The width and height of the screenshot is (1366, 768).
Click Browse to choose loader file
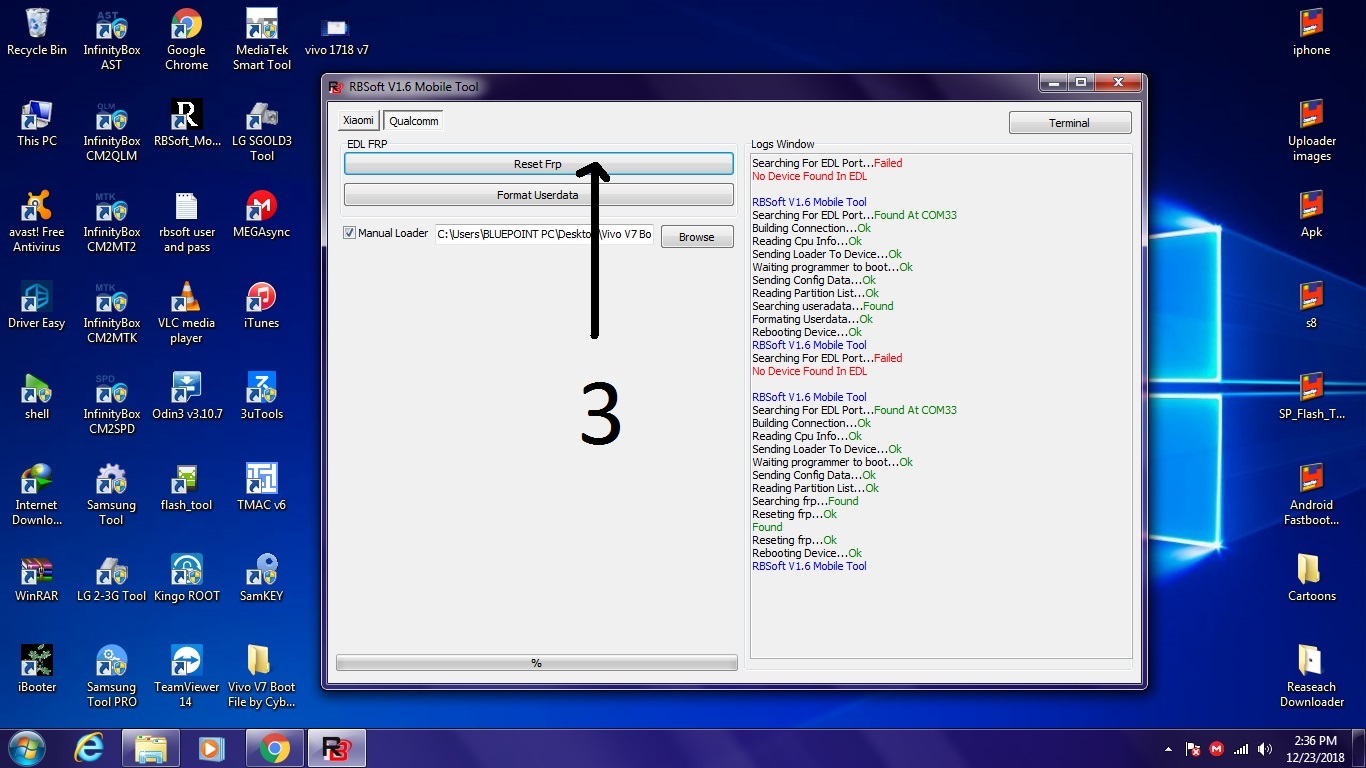point(696,237)
